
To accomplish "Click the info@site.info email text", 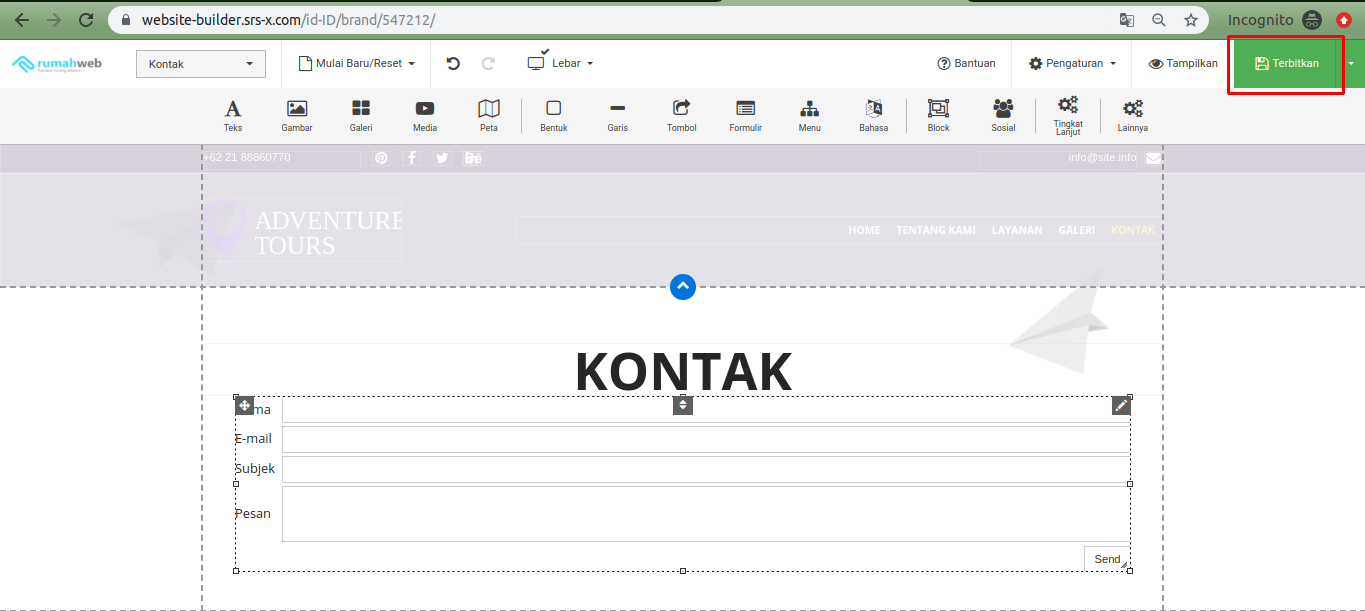I will coord(1102,157).
